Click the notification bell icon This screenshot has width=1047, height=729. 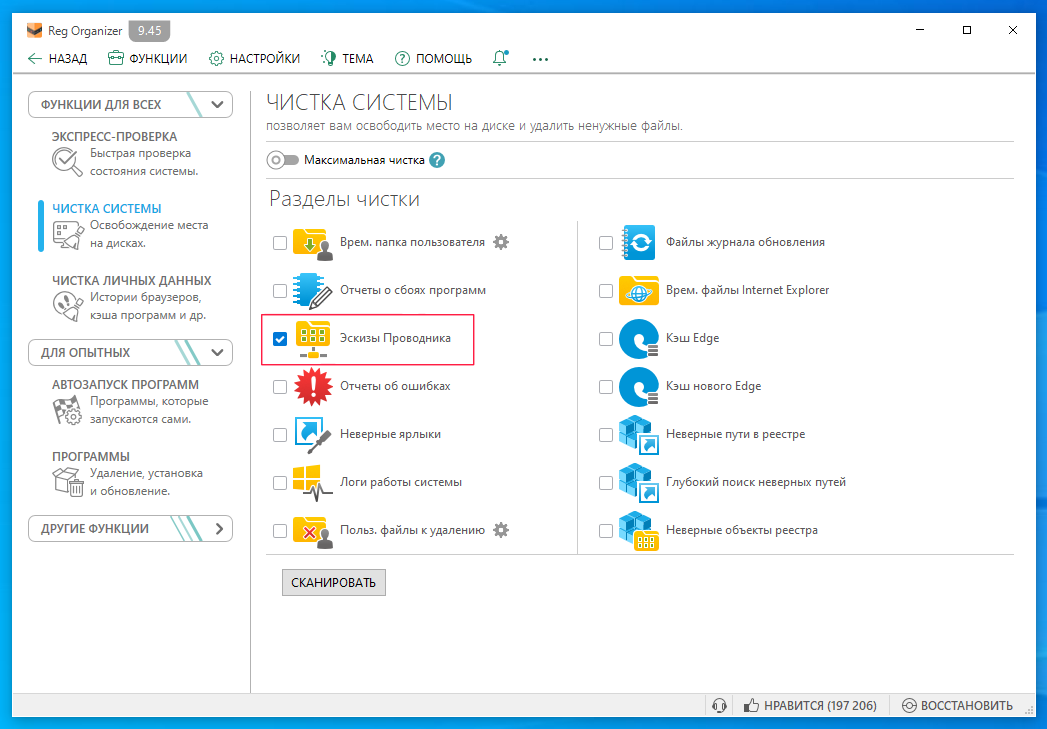(500, 59)
